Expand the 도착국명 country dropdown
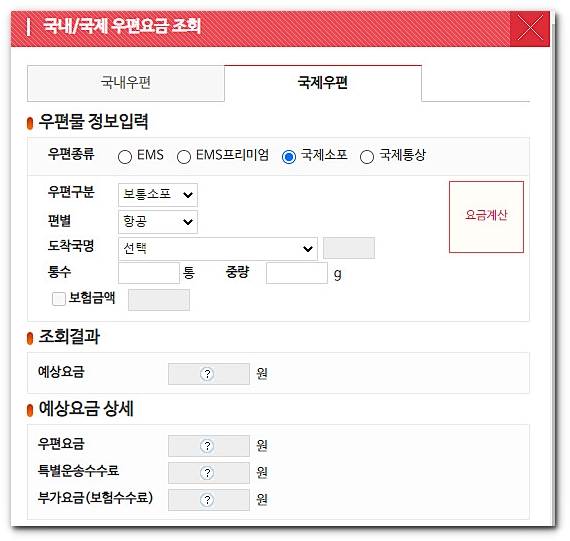Screen dimensions: 570x541 218,249
